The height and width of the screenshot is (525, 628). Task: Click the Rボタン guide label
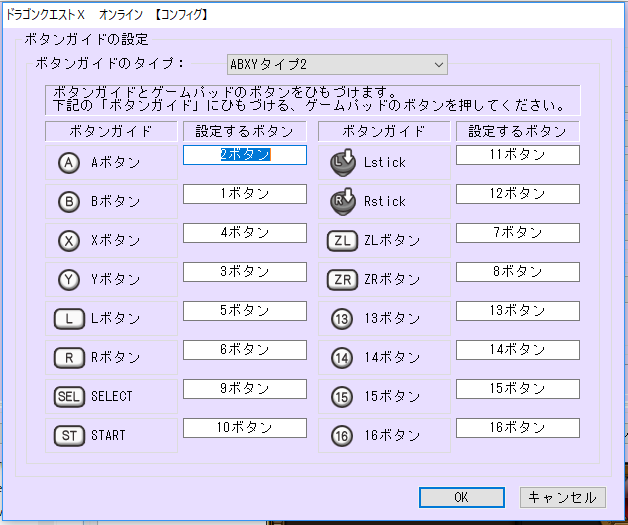click(115, 358)
